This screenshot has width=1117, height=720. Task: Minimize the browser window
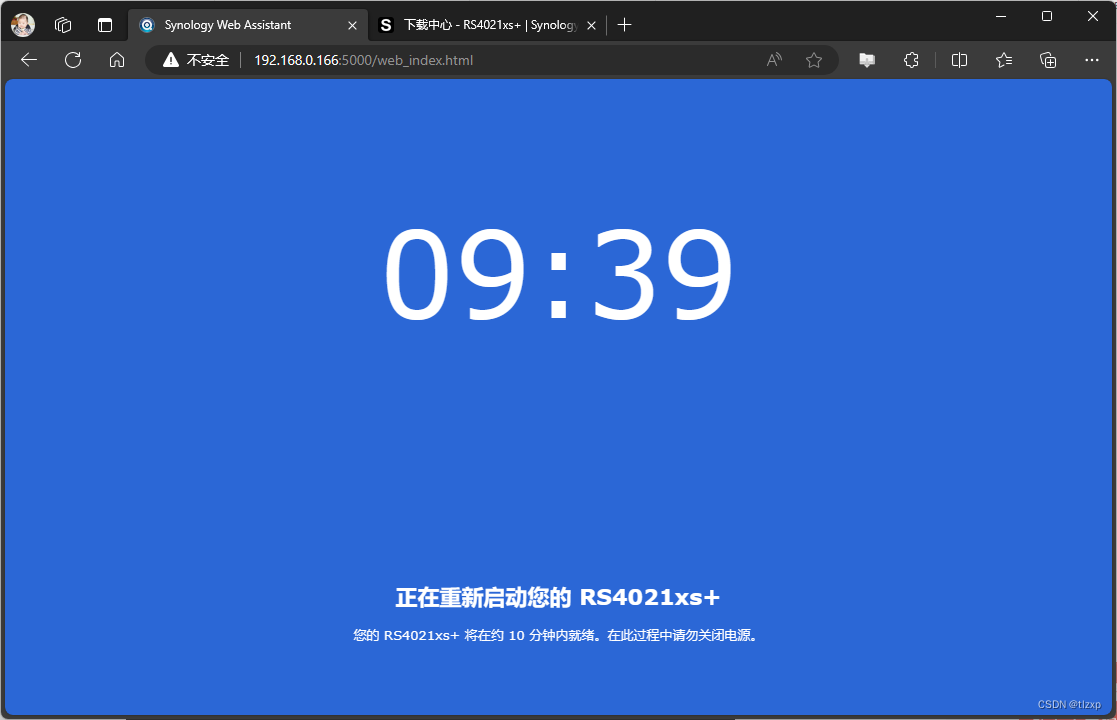(x=1001, y=16)
